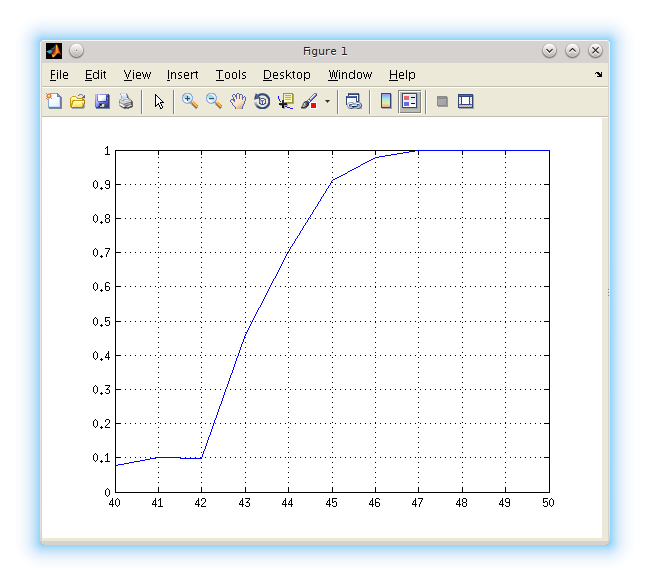
Task: Click the x-axis tick label 40
Action: pyautogui.click(x=114, y=503)
